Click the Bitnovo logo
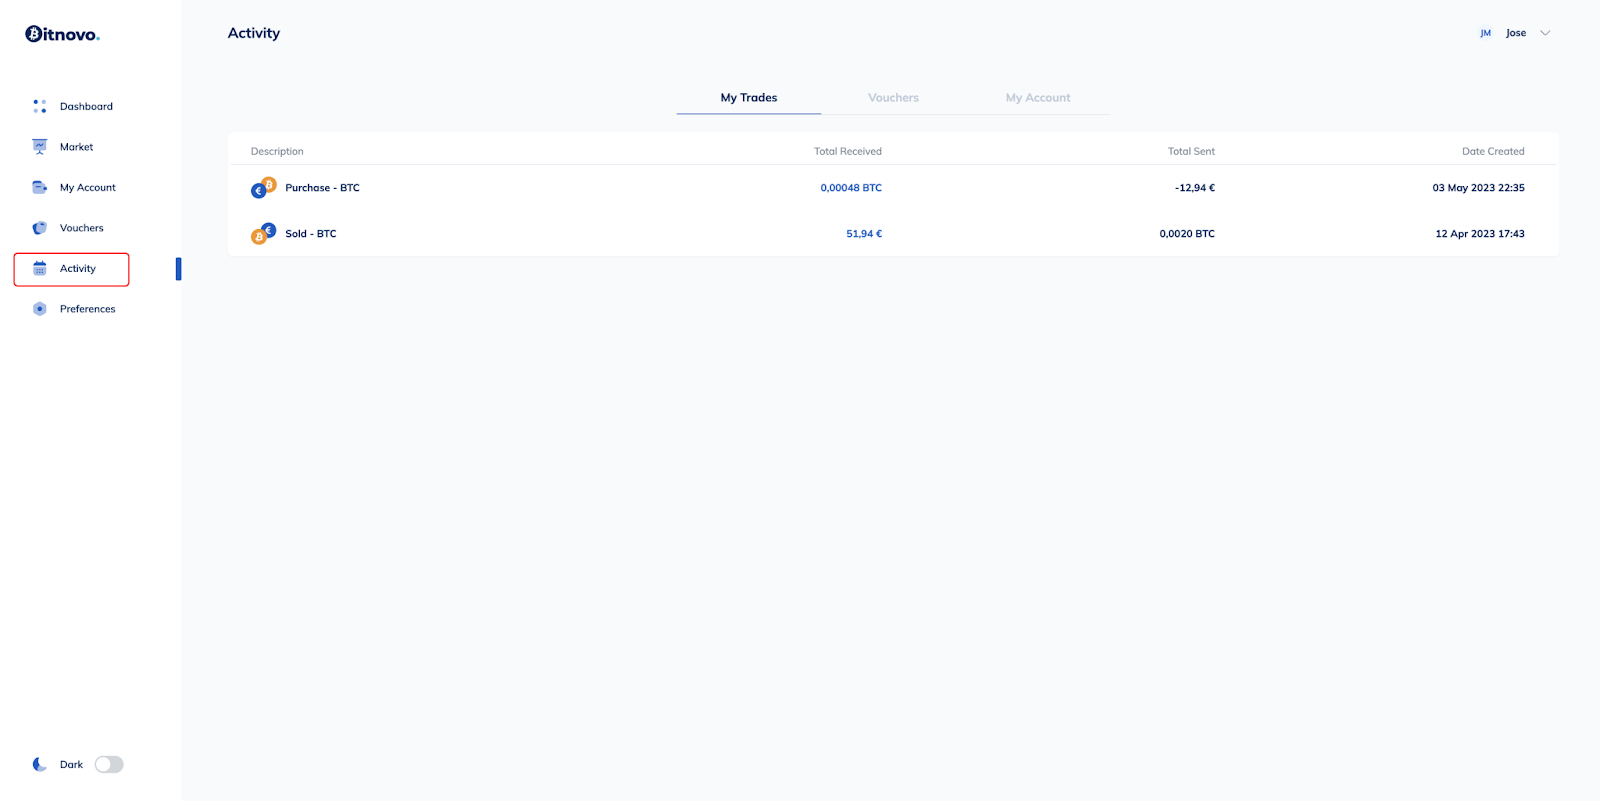This screenshot has width=1600, height=801. [62, 34]
